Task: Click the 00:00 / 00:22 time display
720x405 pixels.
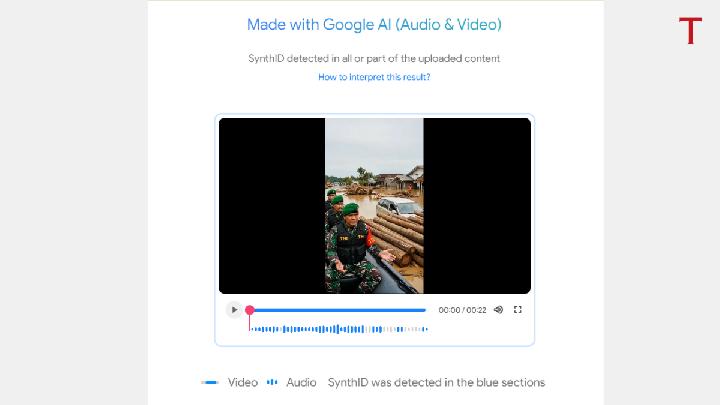Action: click(462, 310)
